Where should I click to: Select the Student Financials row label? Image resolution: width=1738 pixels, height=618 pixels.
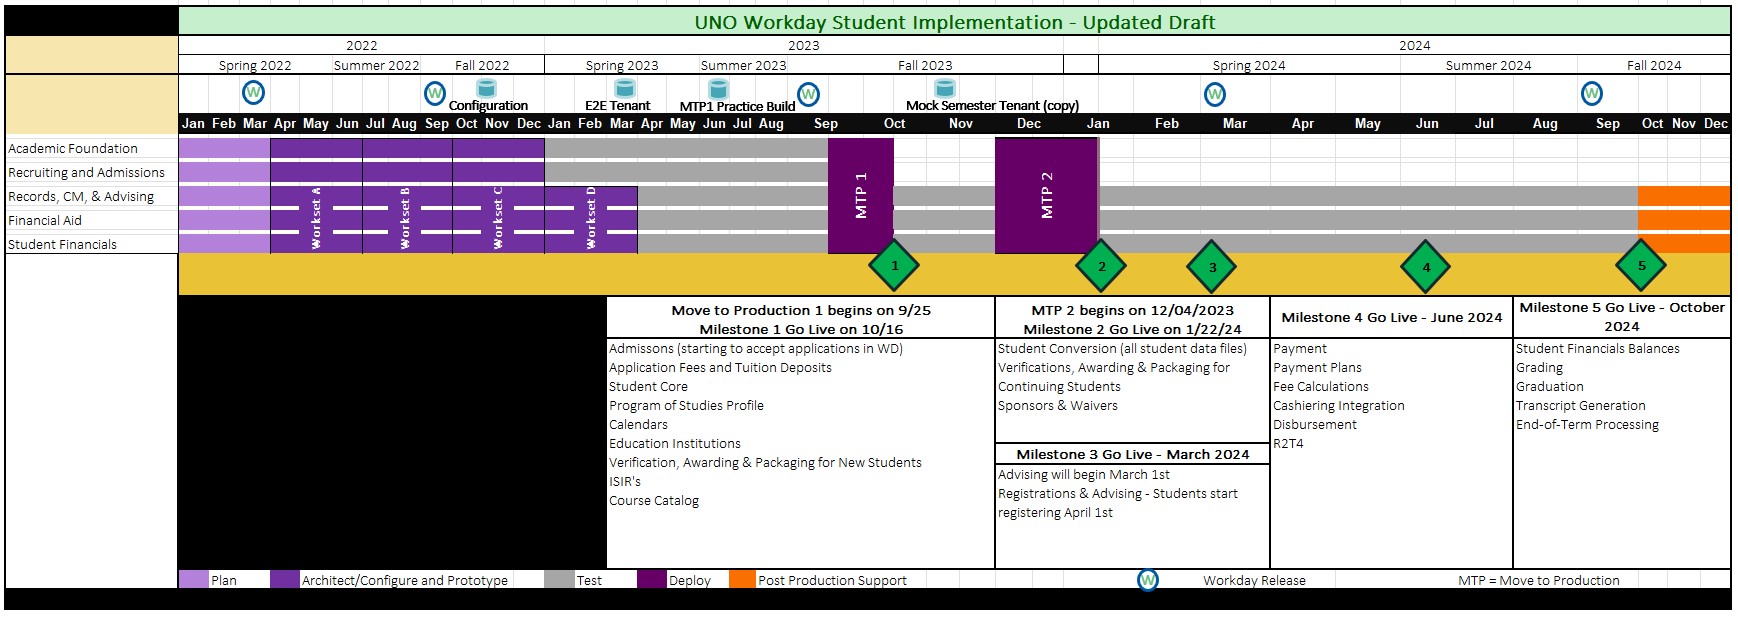(62, 244)
